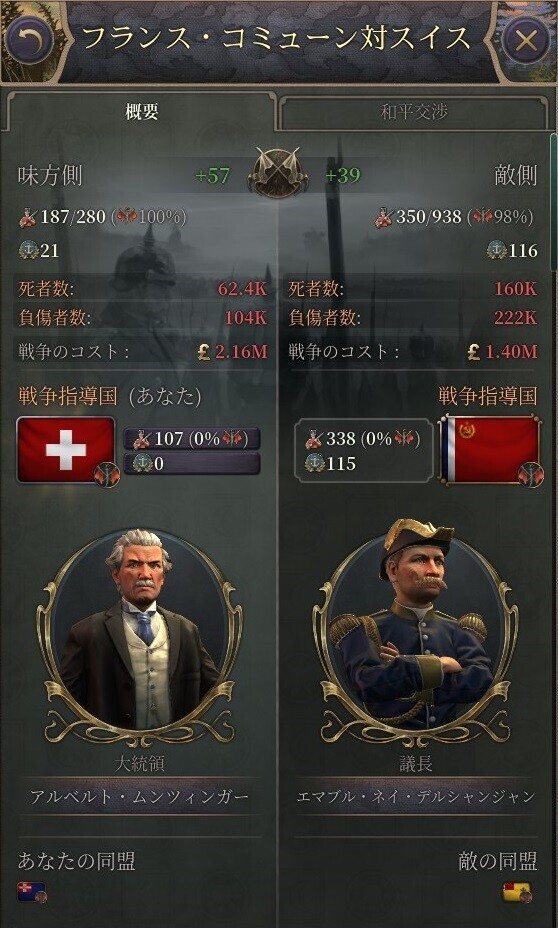Image resolution: width=558 pixels, height=928 pixels.
Task: Click the friendly war score +57
Action: 212,176
